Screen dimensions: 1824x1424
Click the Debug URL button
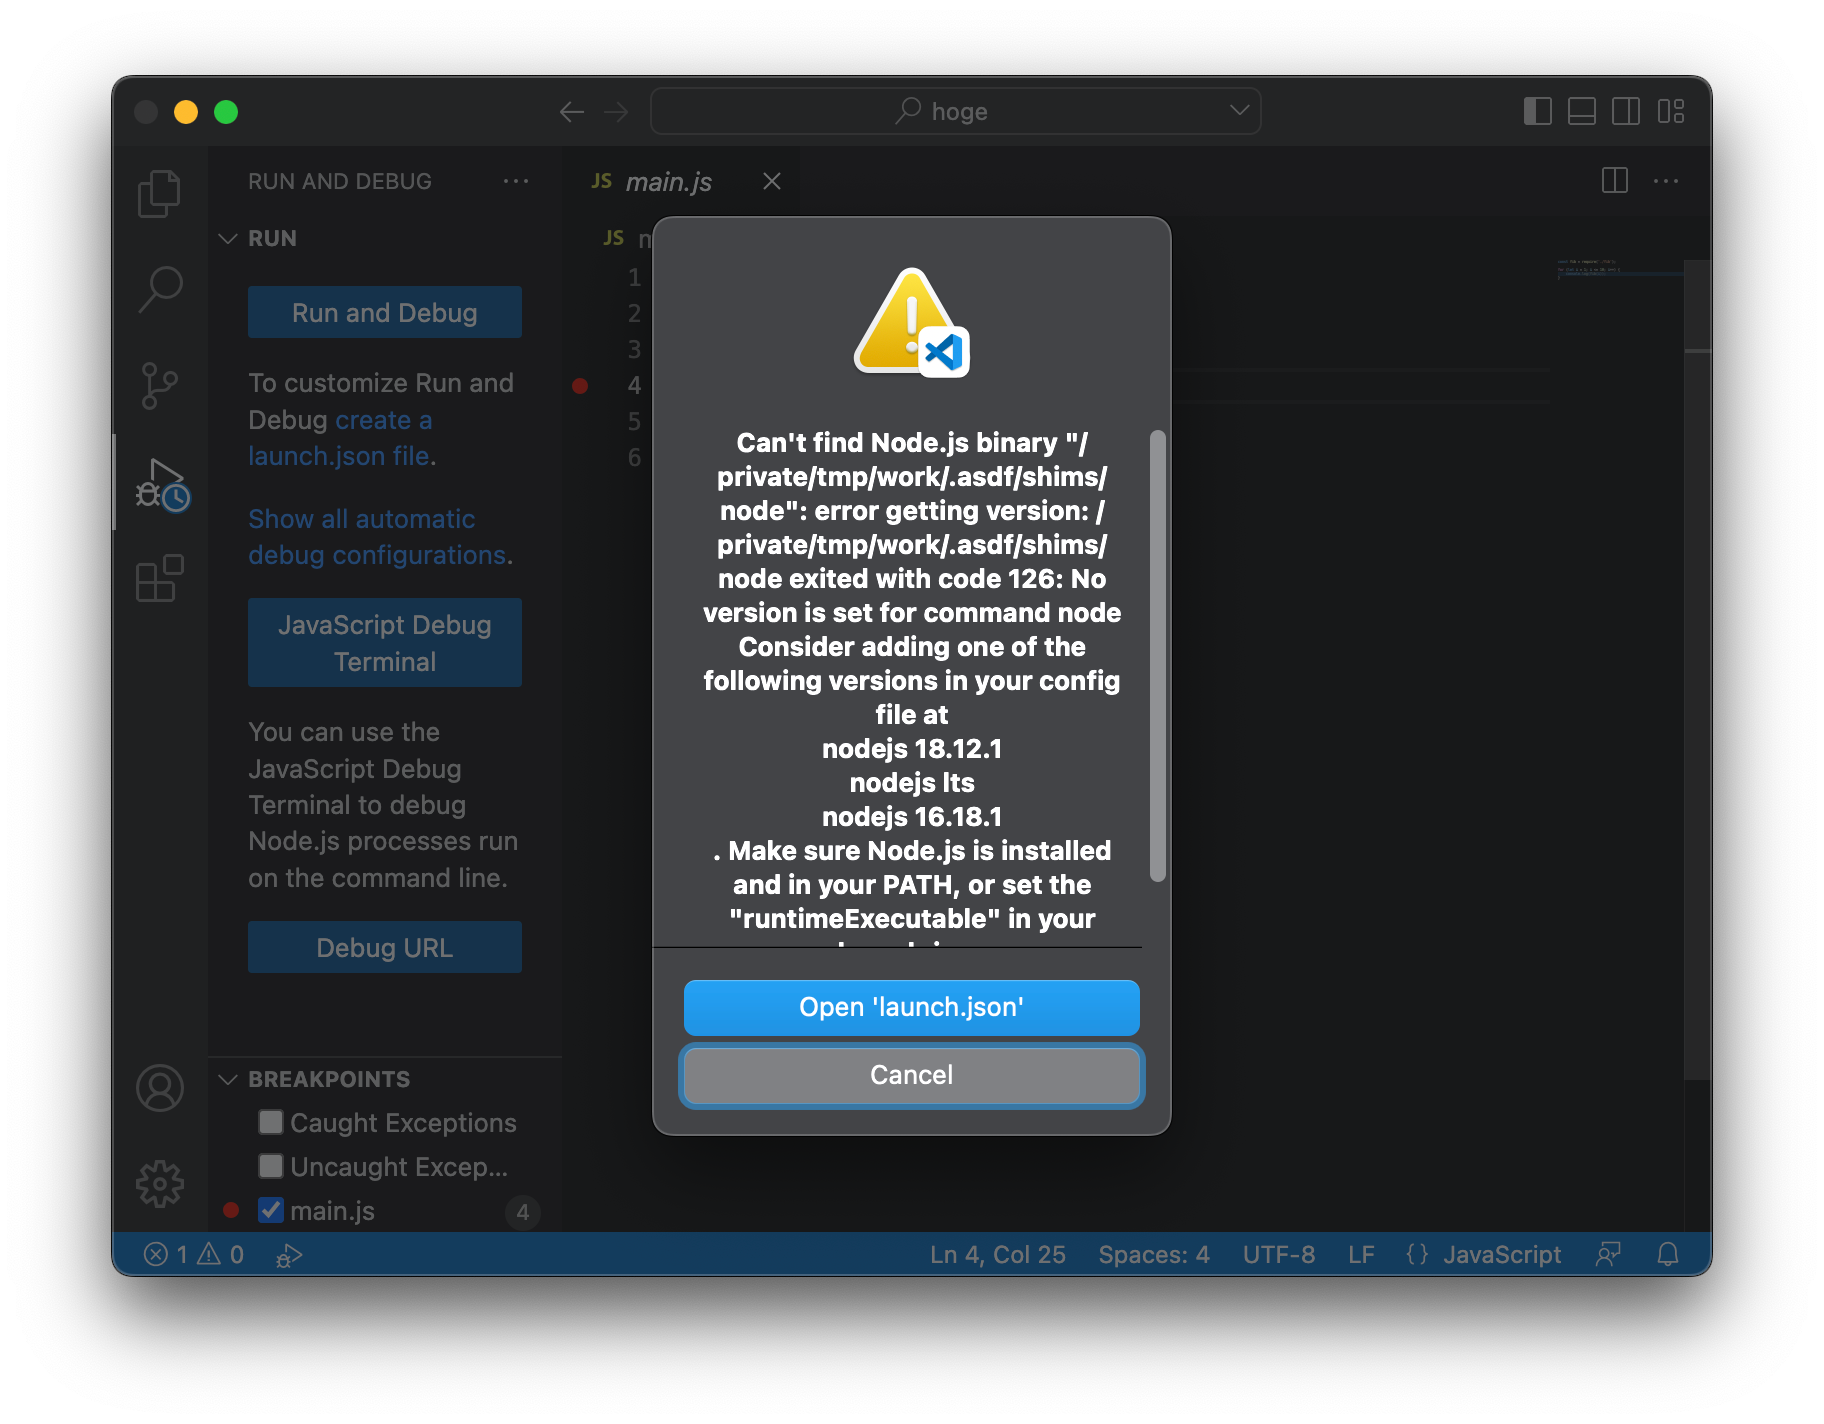click(x=385, y=947)
